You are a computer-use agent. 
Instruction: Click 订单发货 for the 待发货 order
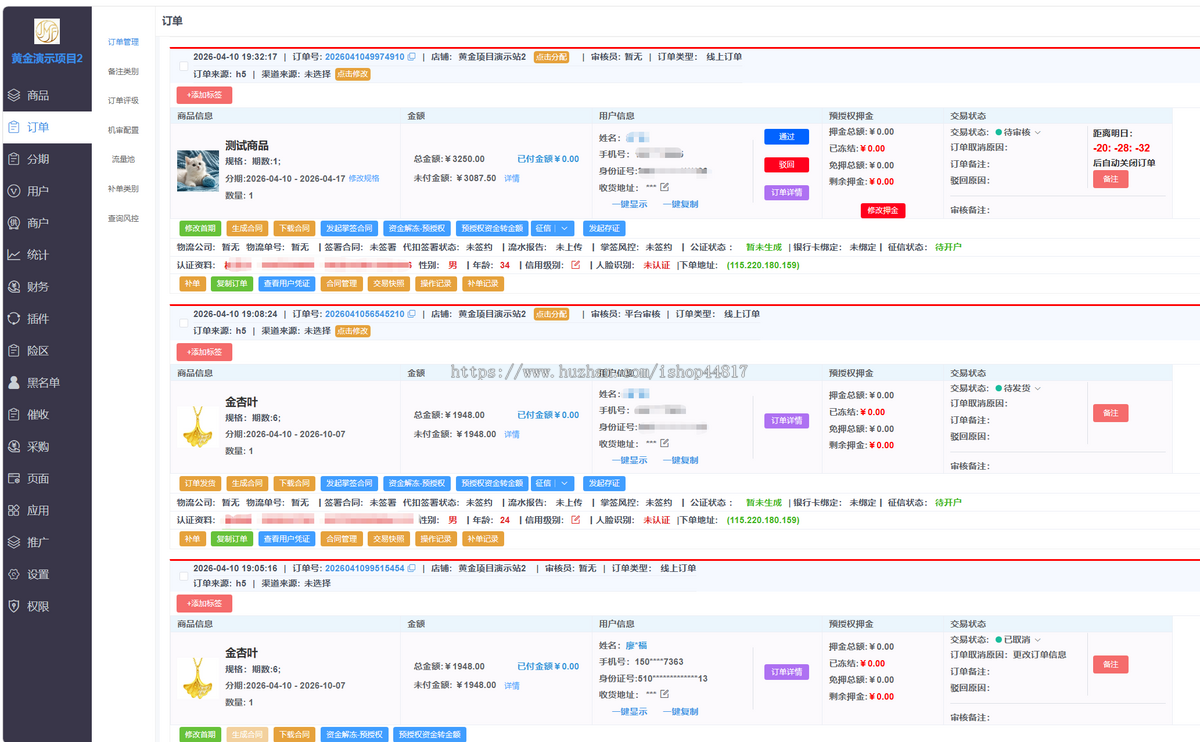click(x=200, y=483)
